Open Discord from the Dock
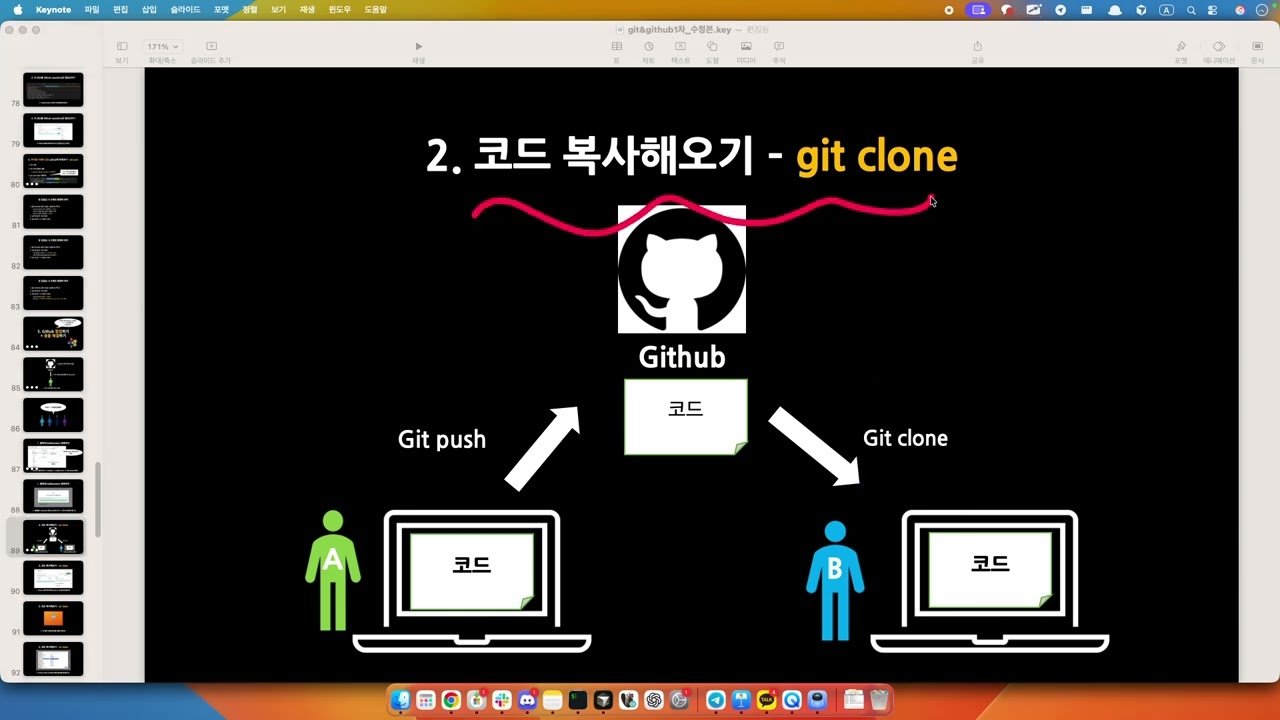This screenshot has width=1280, height=720. click(x=527, y=701)
